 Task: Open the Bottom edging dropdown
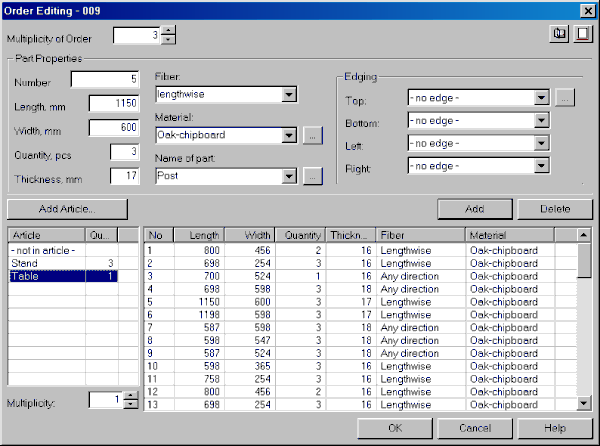[541, 120]
